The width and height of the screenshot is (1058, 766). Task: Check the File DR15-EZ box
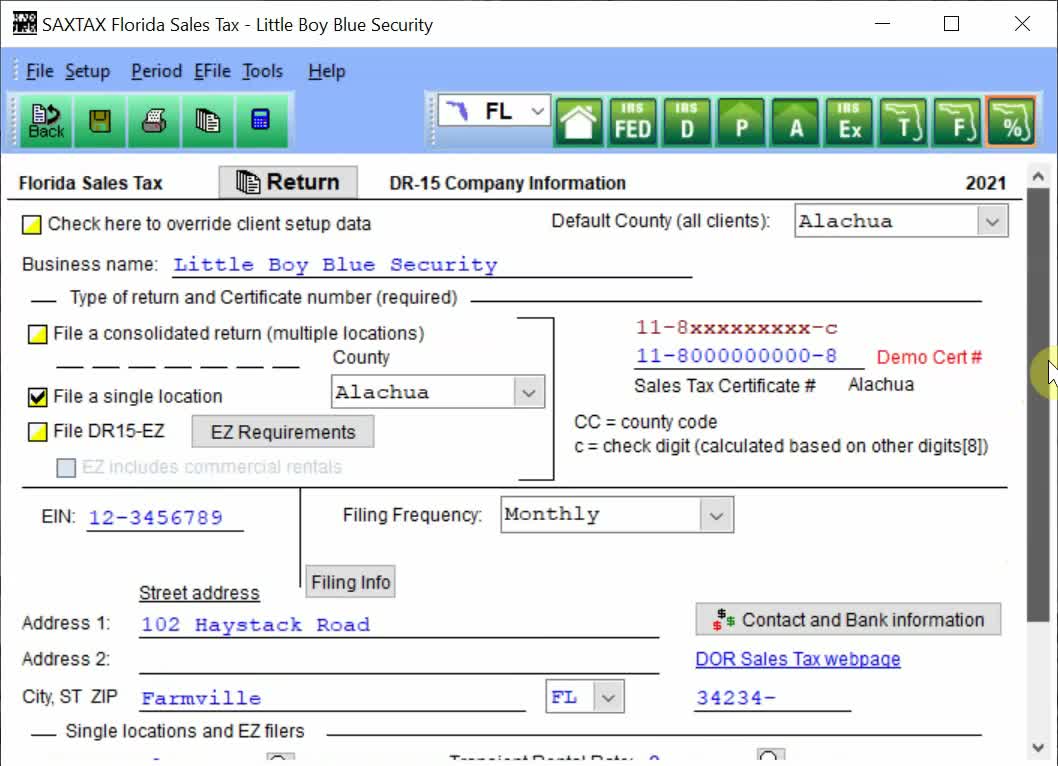[38, 432]
